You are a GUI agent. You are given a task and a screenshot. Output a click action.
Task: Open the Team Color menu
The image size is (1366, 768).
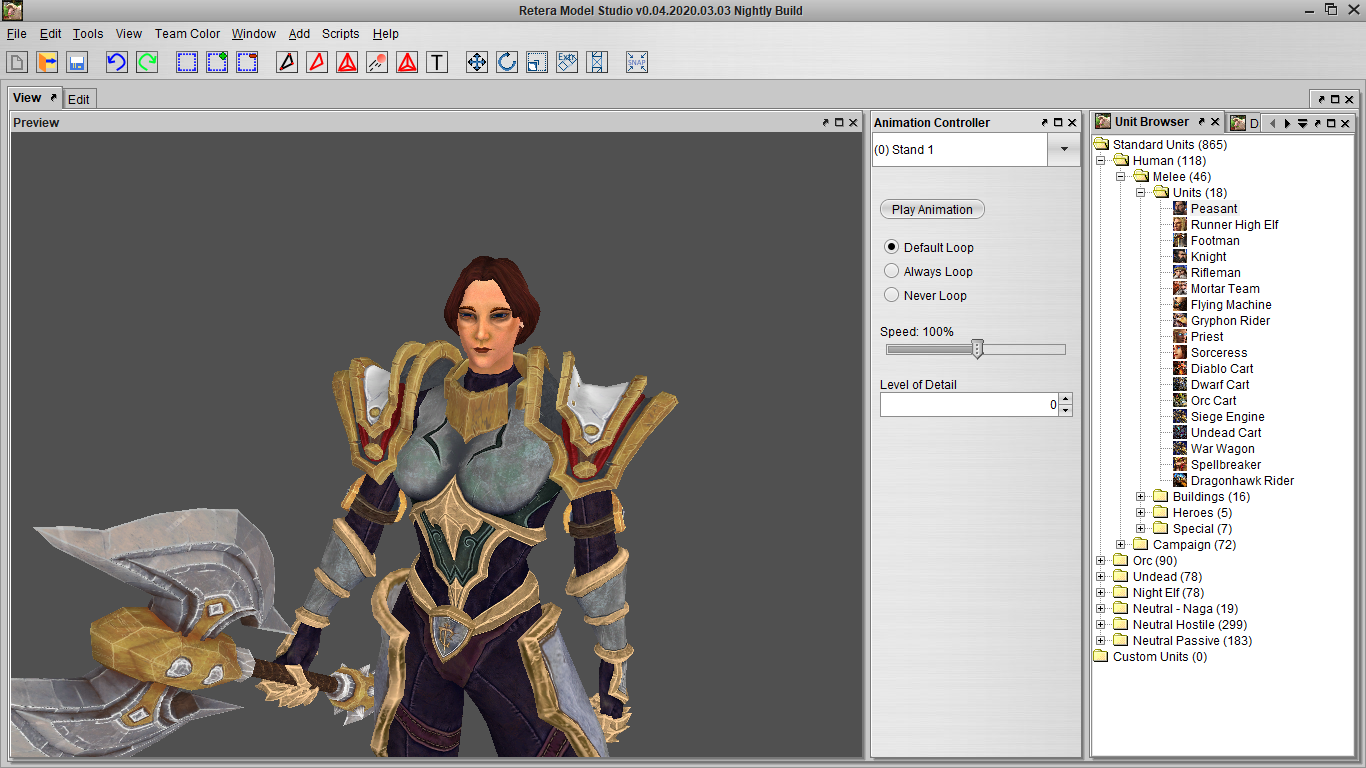point(187,33)
